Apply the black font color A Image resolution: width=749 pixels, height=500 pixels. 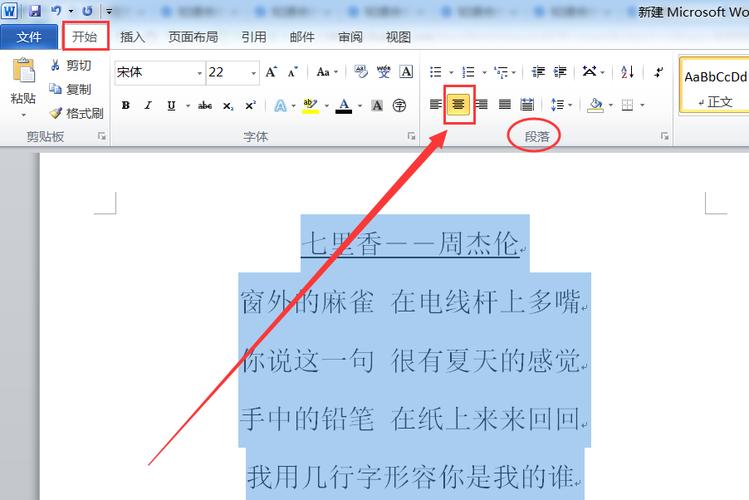click(343, 106)
